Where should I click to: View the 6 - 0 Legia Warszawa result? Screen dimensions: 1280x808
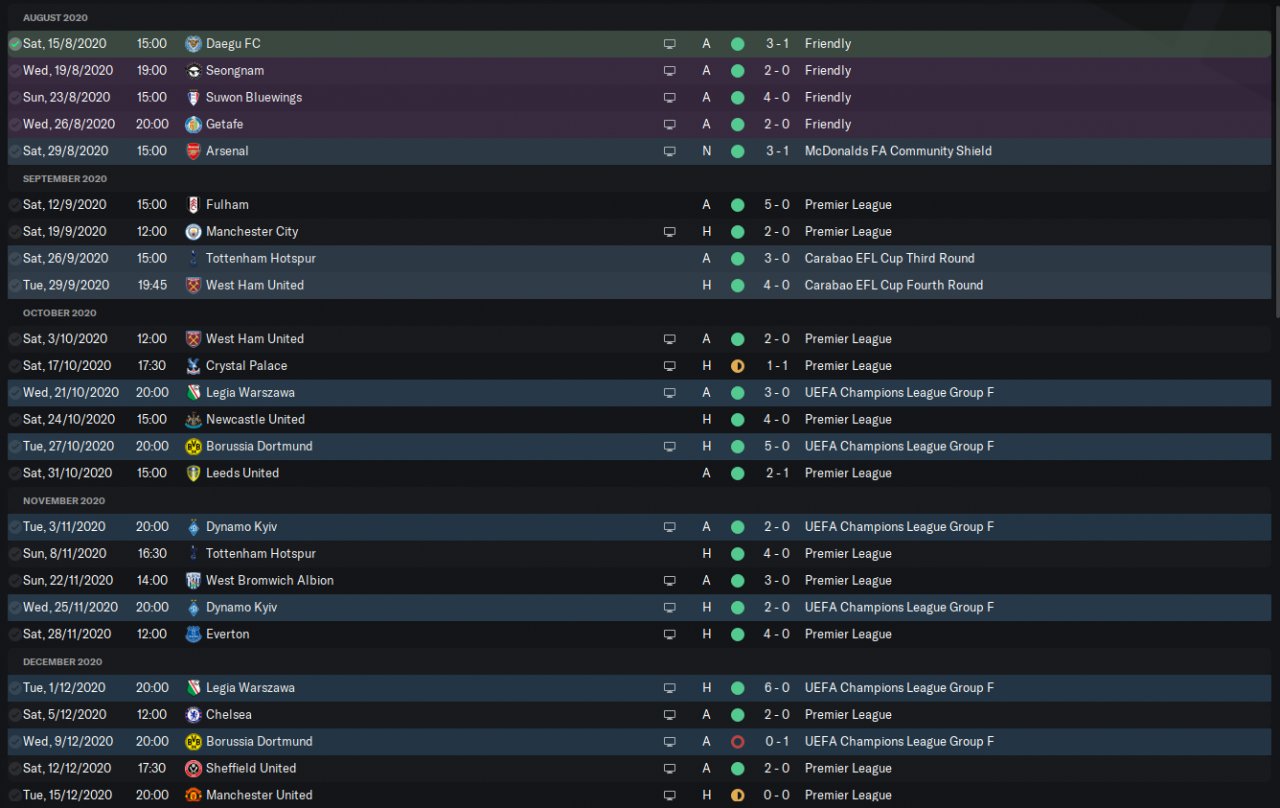[777, 688]
